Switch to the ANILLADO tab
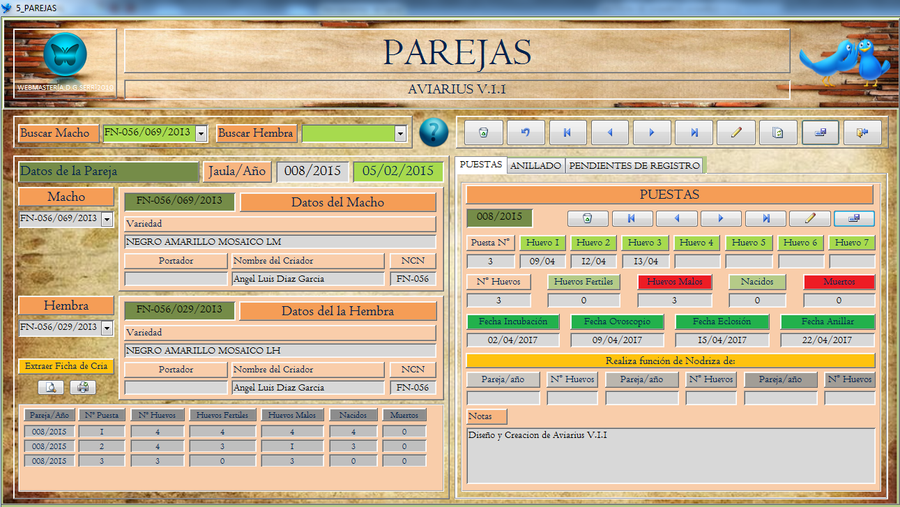The image size is (900, 507). [x=535, y=165]
